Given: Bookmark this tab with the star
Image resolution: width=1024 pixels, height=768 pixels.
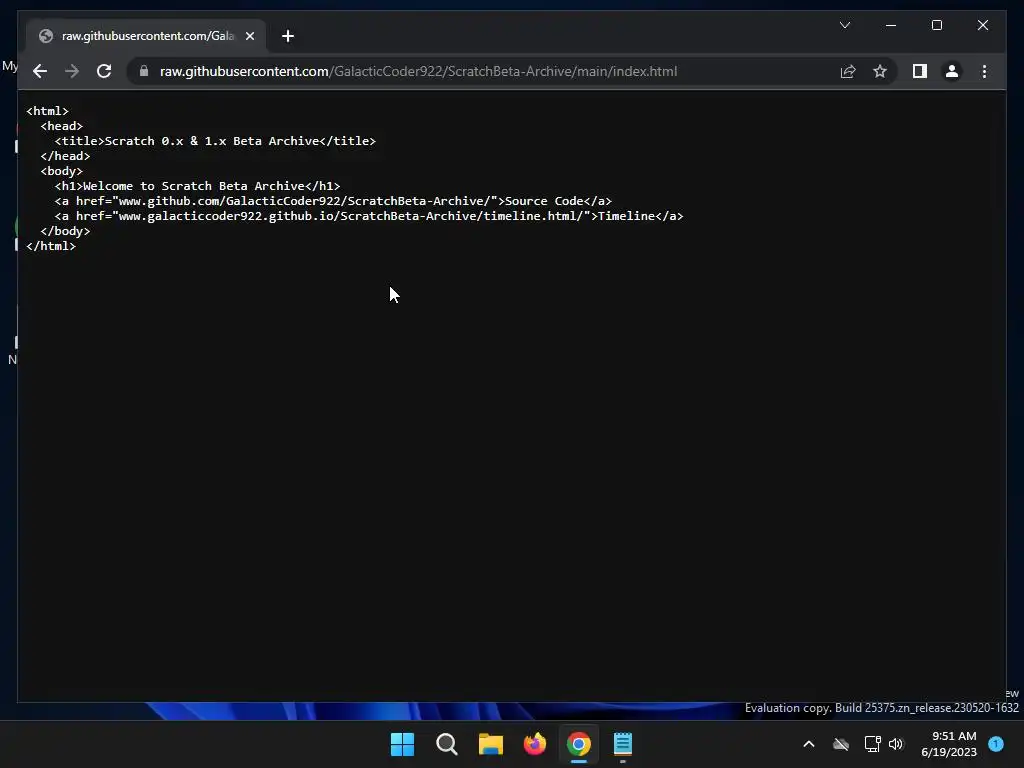Looking at the screenshot, I should tap(880, 71).
